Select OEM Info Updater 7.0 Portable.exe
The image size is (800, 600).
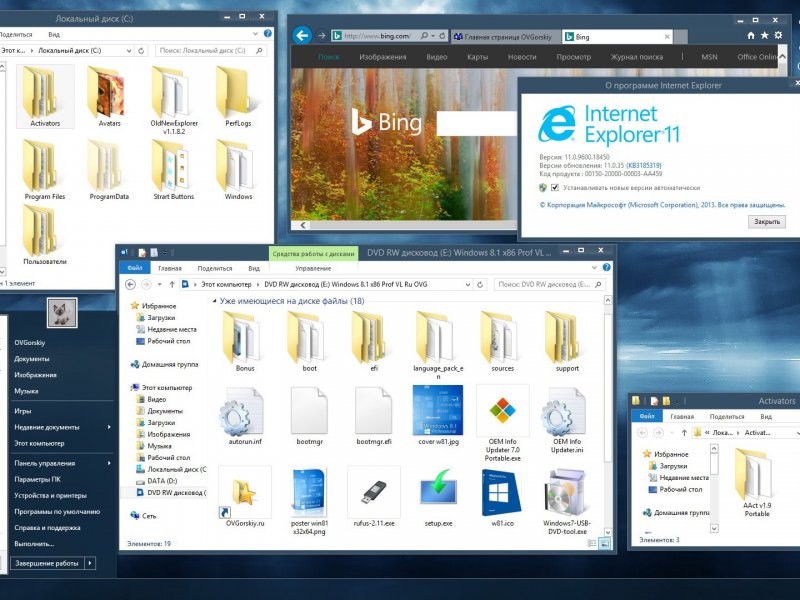pos(503,410)
